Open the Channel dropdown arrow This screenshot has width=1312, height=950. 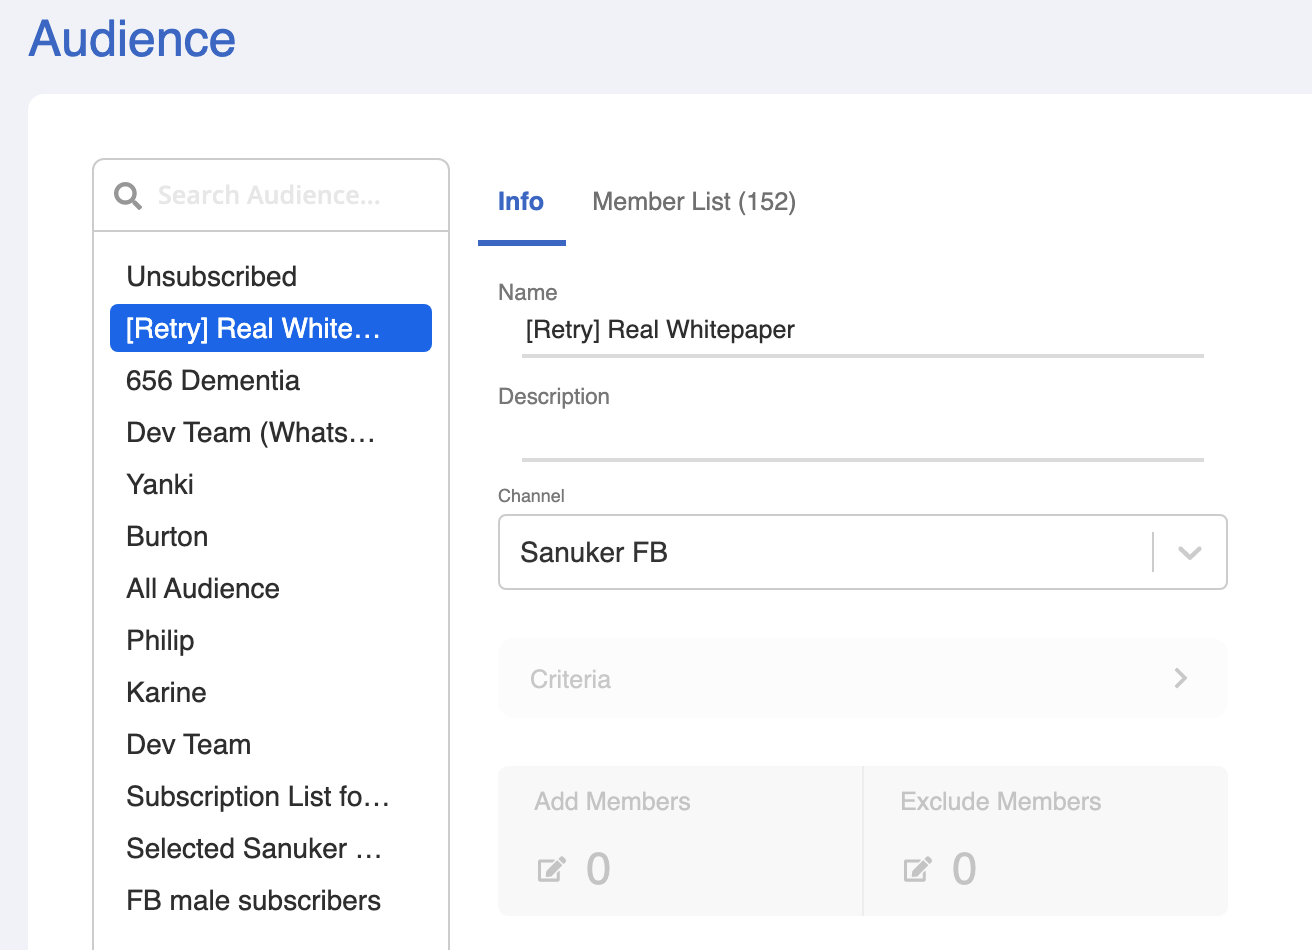[1188, 552]
